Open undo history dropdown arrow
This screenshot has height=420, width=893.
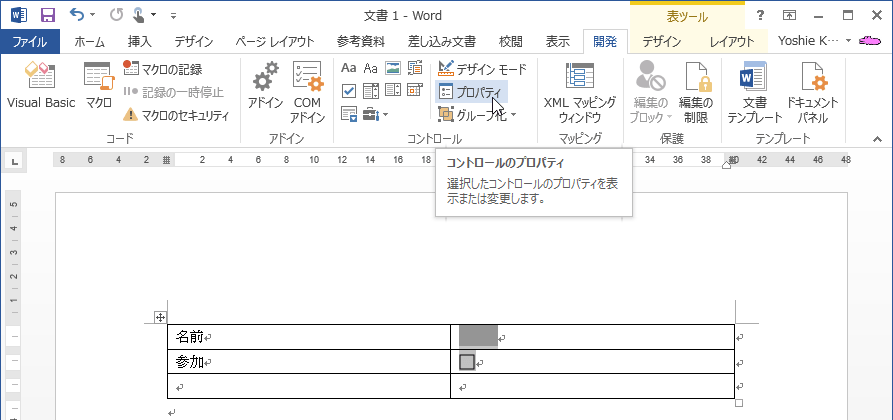click(92, 16)
